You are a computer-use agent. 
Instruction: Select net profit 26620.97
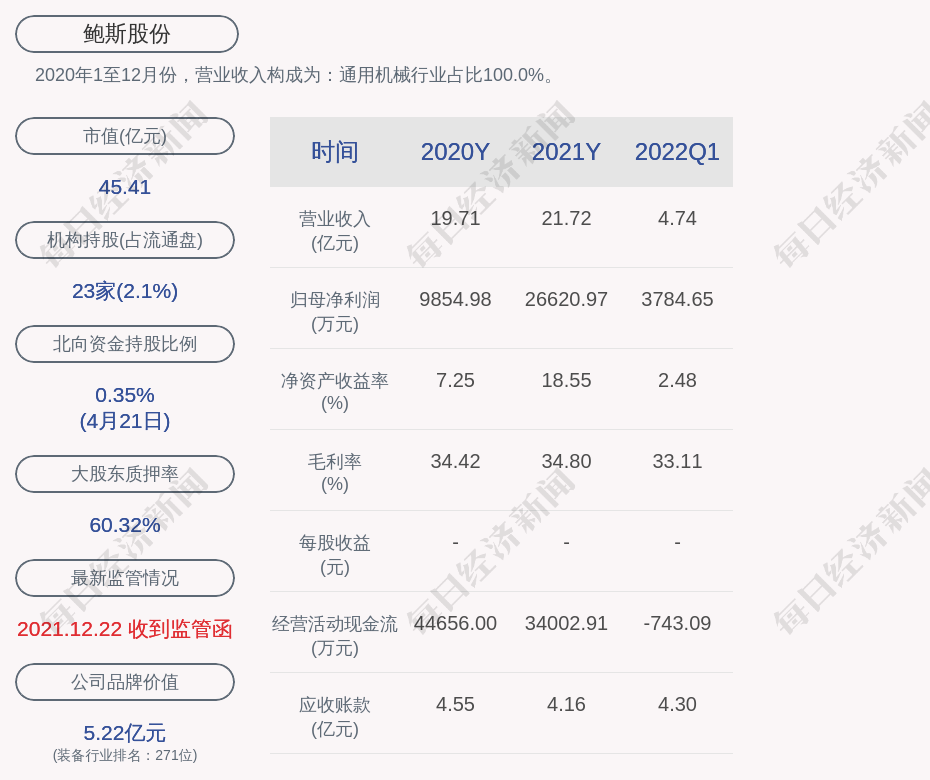tap(566, 299)
